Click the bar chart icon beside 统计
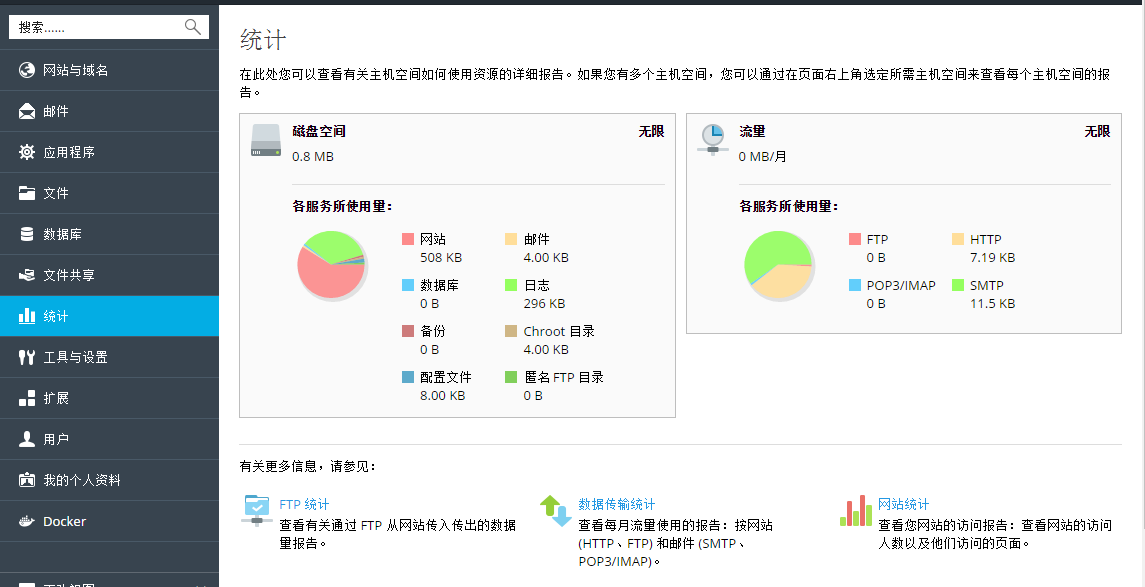 [x=27, y=315]
